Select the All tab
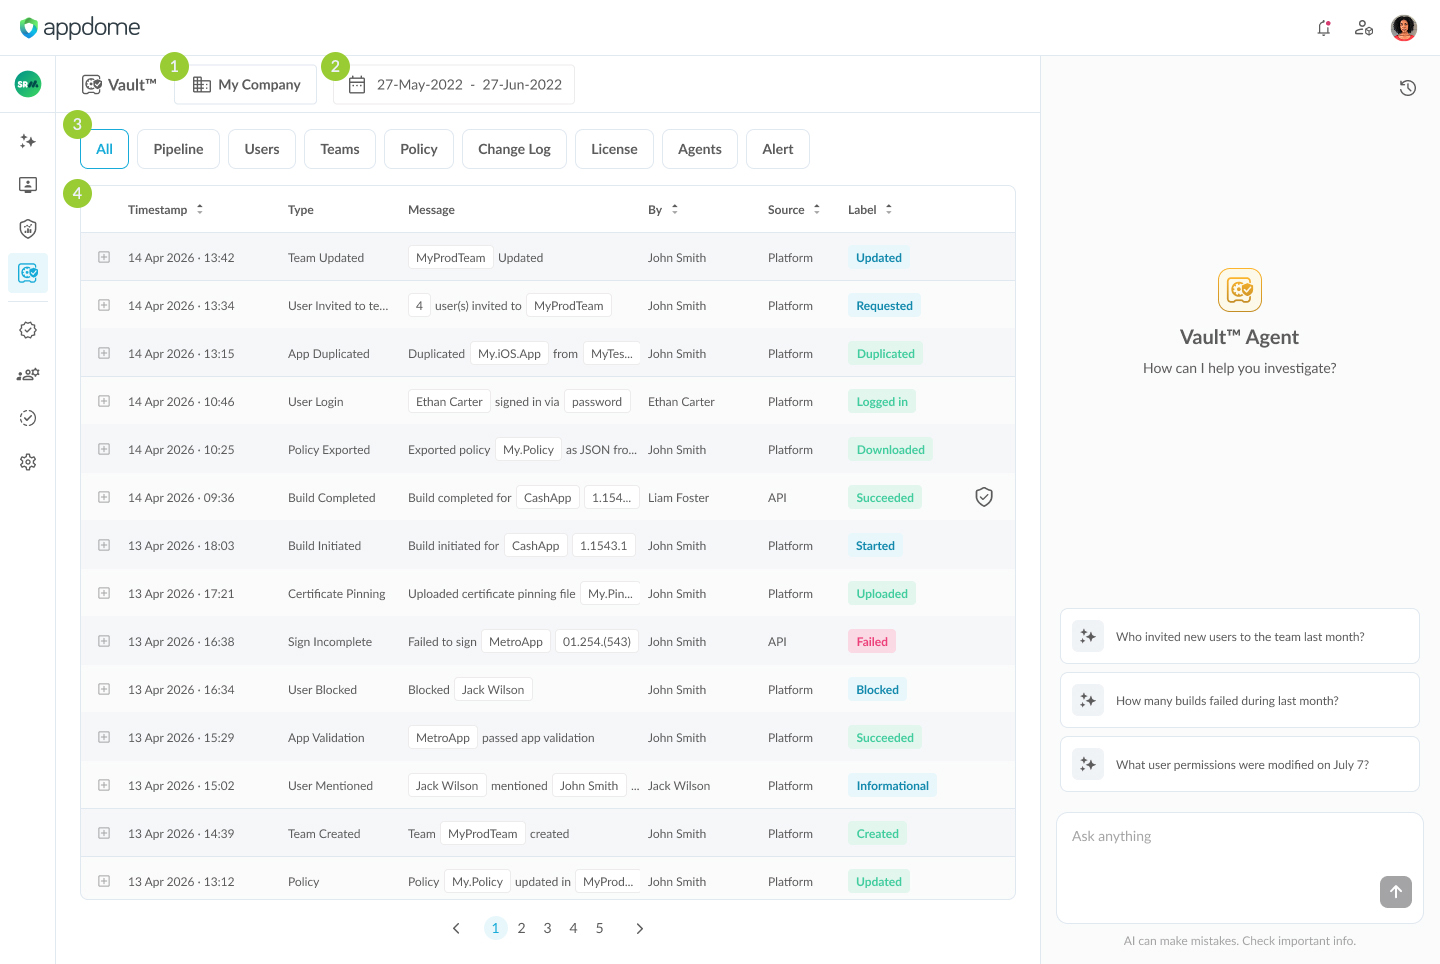Viewport: 1440px width, 964px height. coord(105,149)
